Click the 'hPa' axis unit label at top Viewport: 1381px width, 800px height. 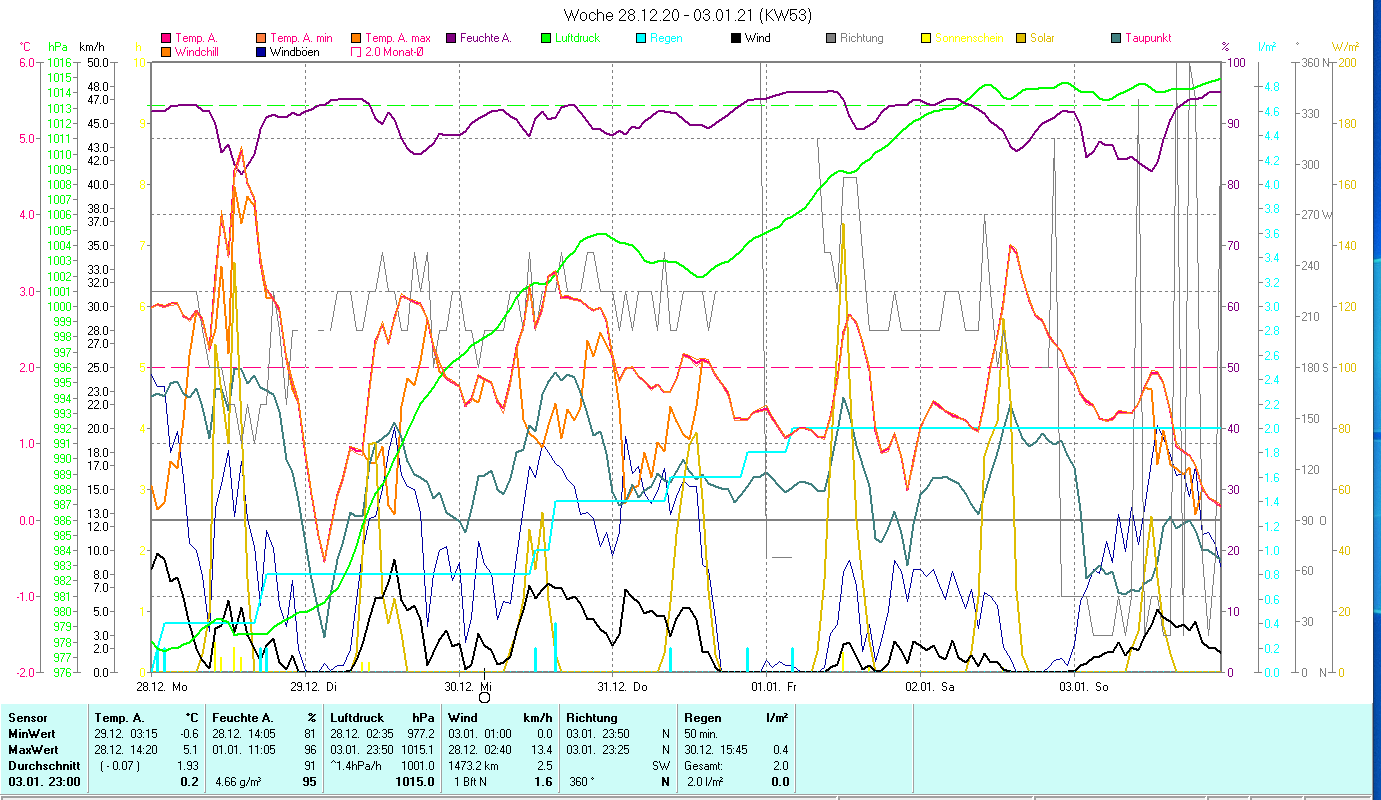coord(58,46)
